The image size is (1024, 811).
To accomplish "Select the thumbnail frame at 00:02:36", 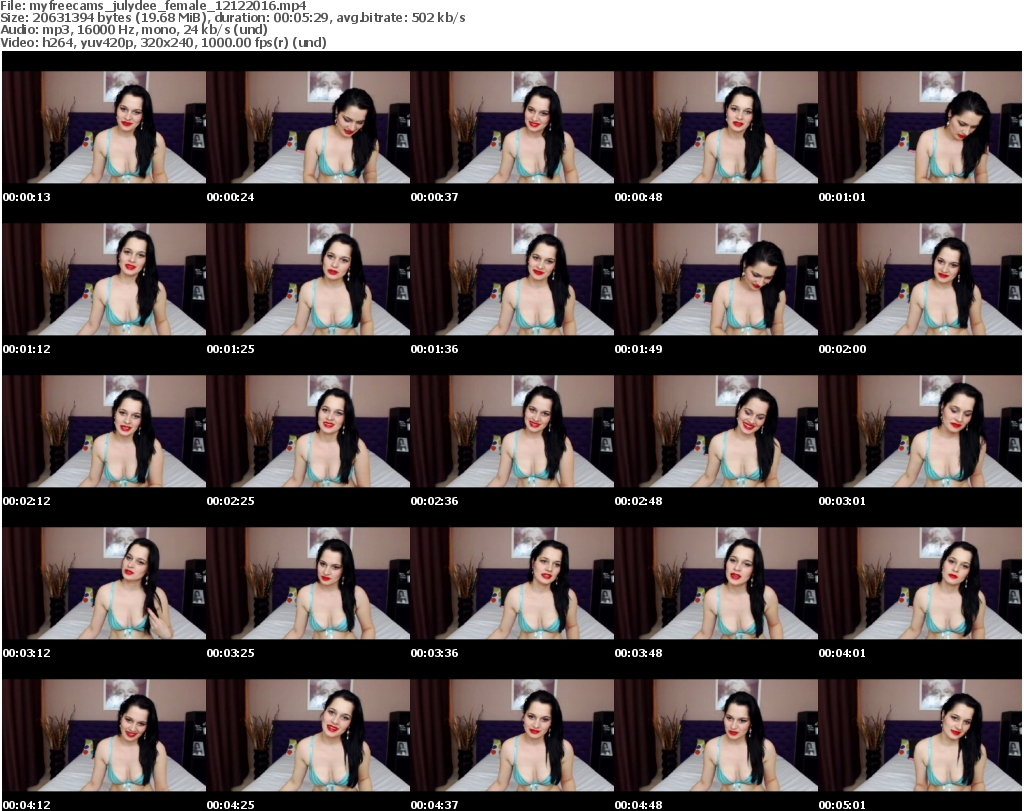I will tap(512, 432).
